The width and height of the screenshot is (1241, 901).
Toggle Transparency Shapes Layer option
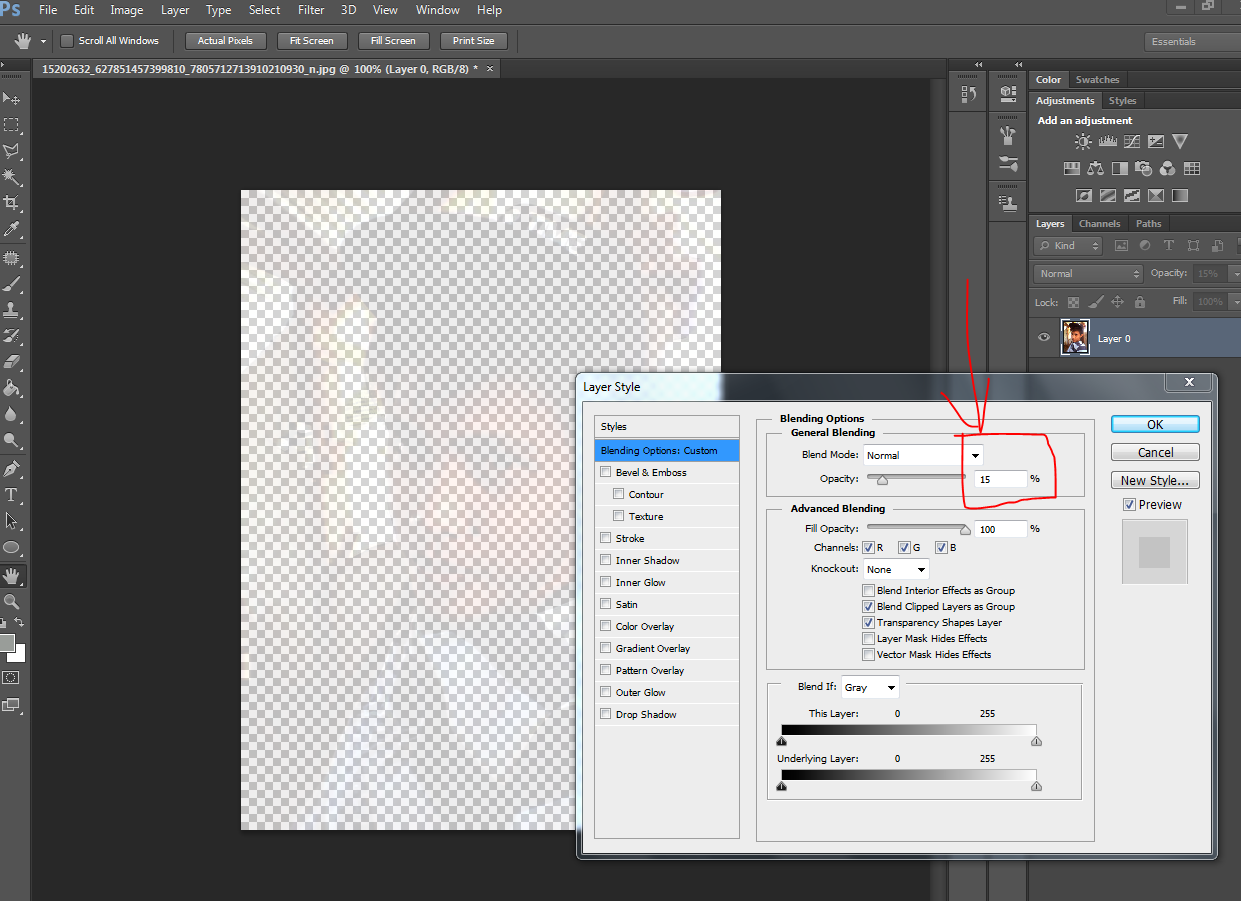[x=868, y=622]
